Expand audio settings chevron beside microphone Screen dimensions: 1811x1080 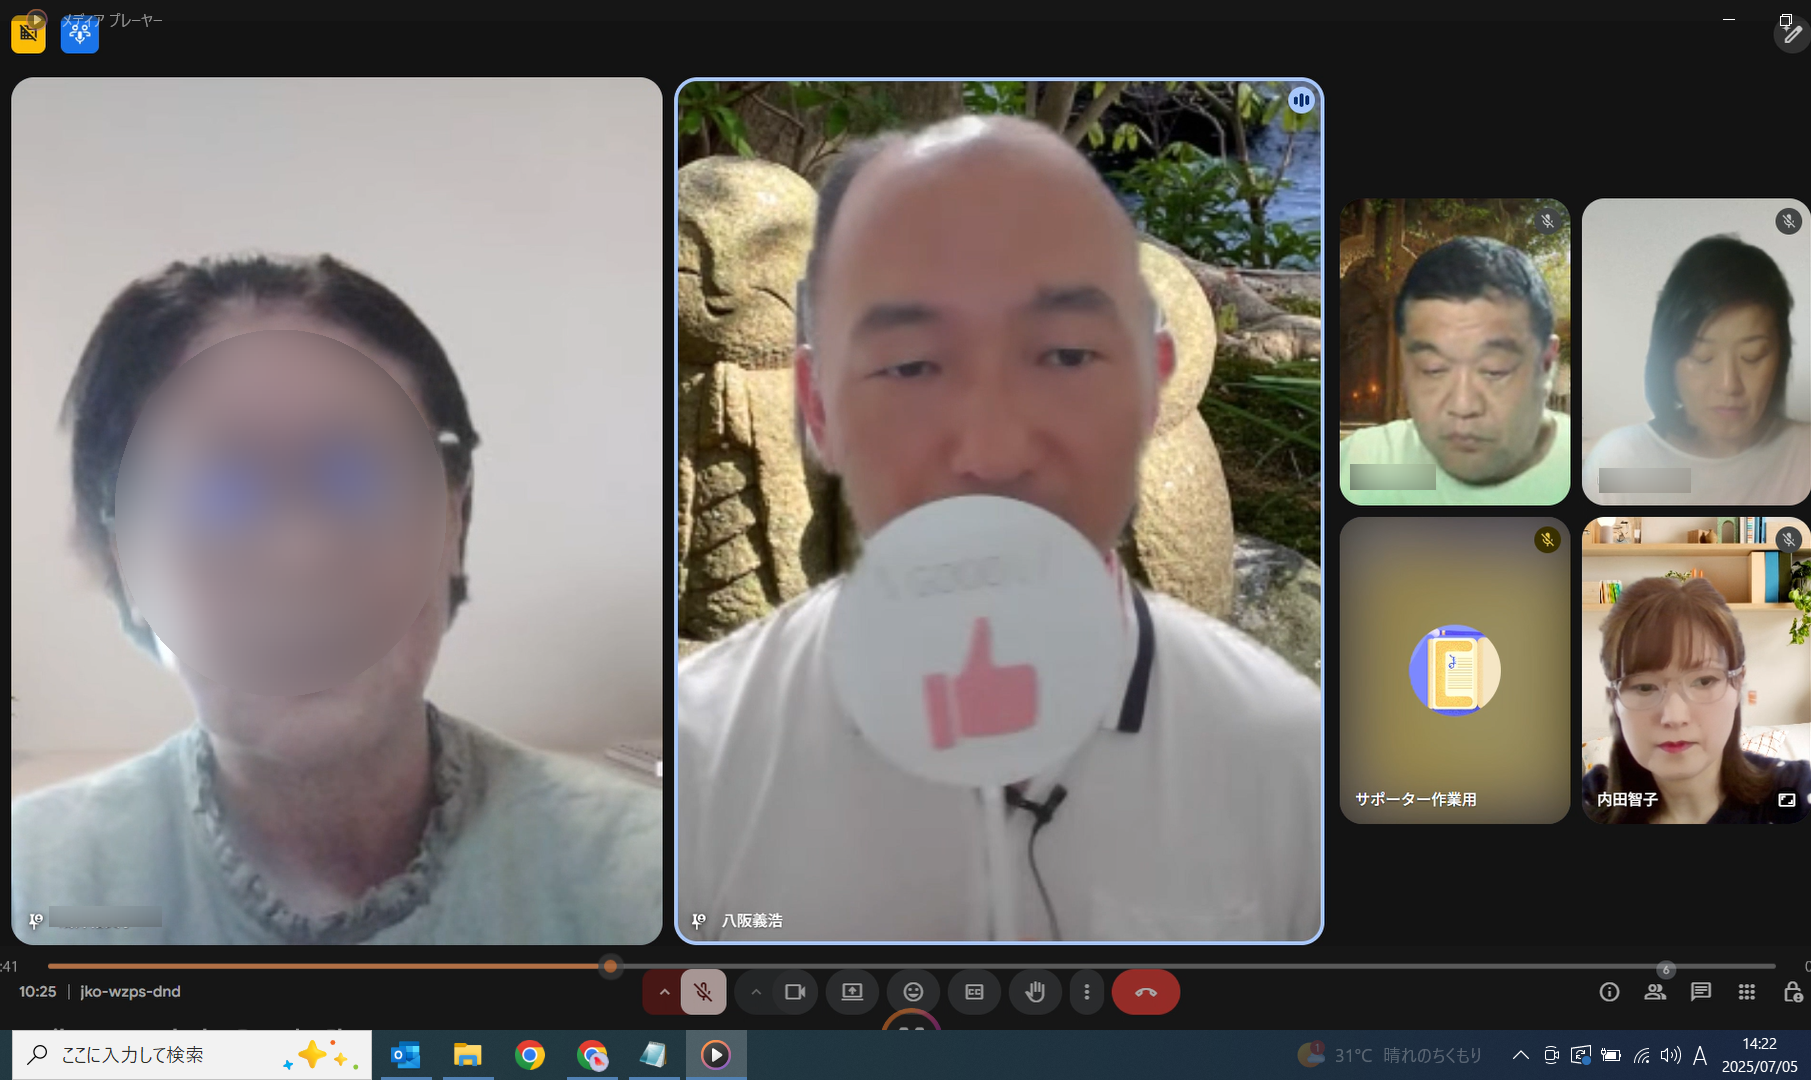tap(664, 992)
